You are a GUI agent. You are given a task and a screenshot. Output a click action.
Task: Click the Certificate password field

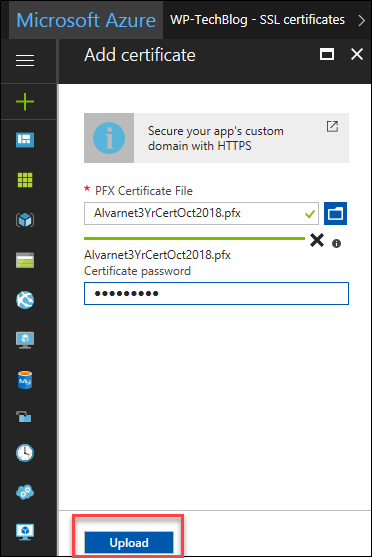pos(216,294)
